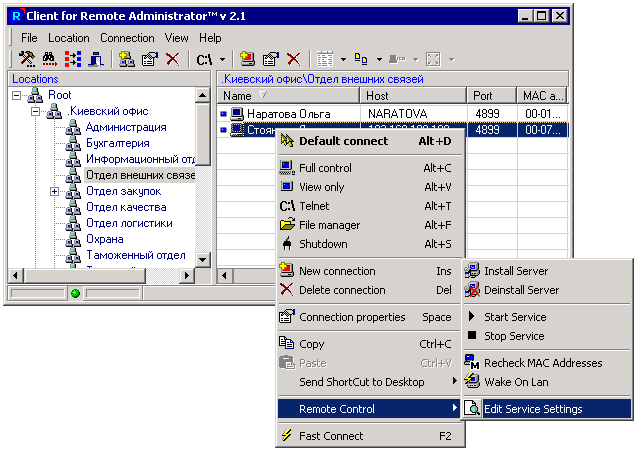Sort connections by Port column header

(x=491, y=96)
